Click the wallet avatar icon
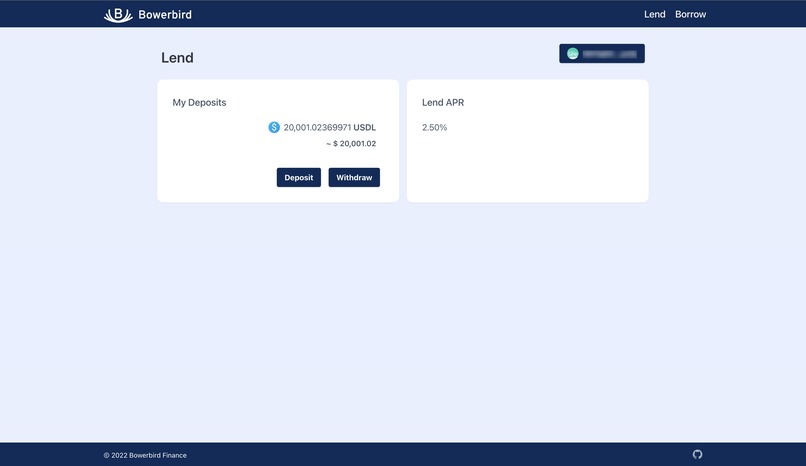This screenshot has width=806, height=466. pyautogui.click(x=573, y=53)
